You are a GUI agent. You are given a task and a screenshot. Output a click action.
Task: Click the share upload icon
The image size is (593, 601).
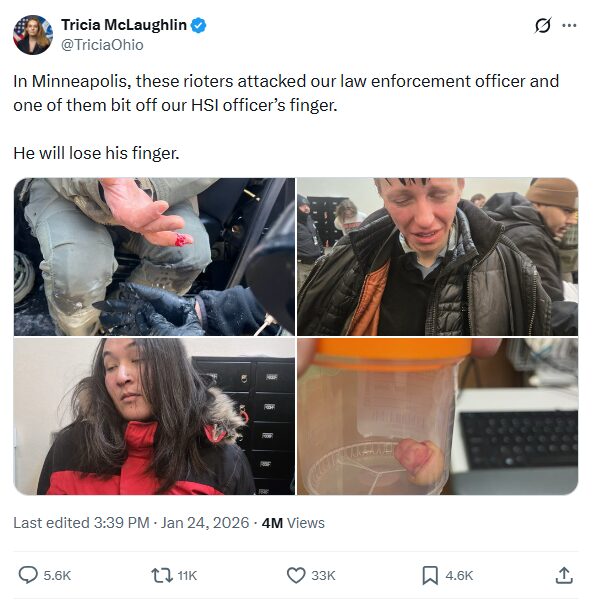click(x=564, y=575)
